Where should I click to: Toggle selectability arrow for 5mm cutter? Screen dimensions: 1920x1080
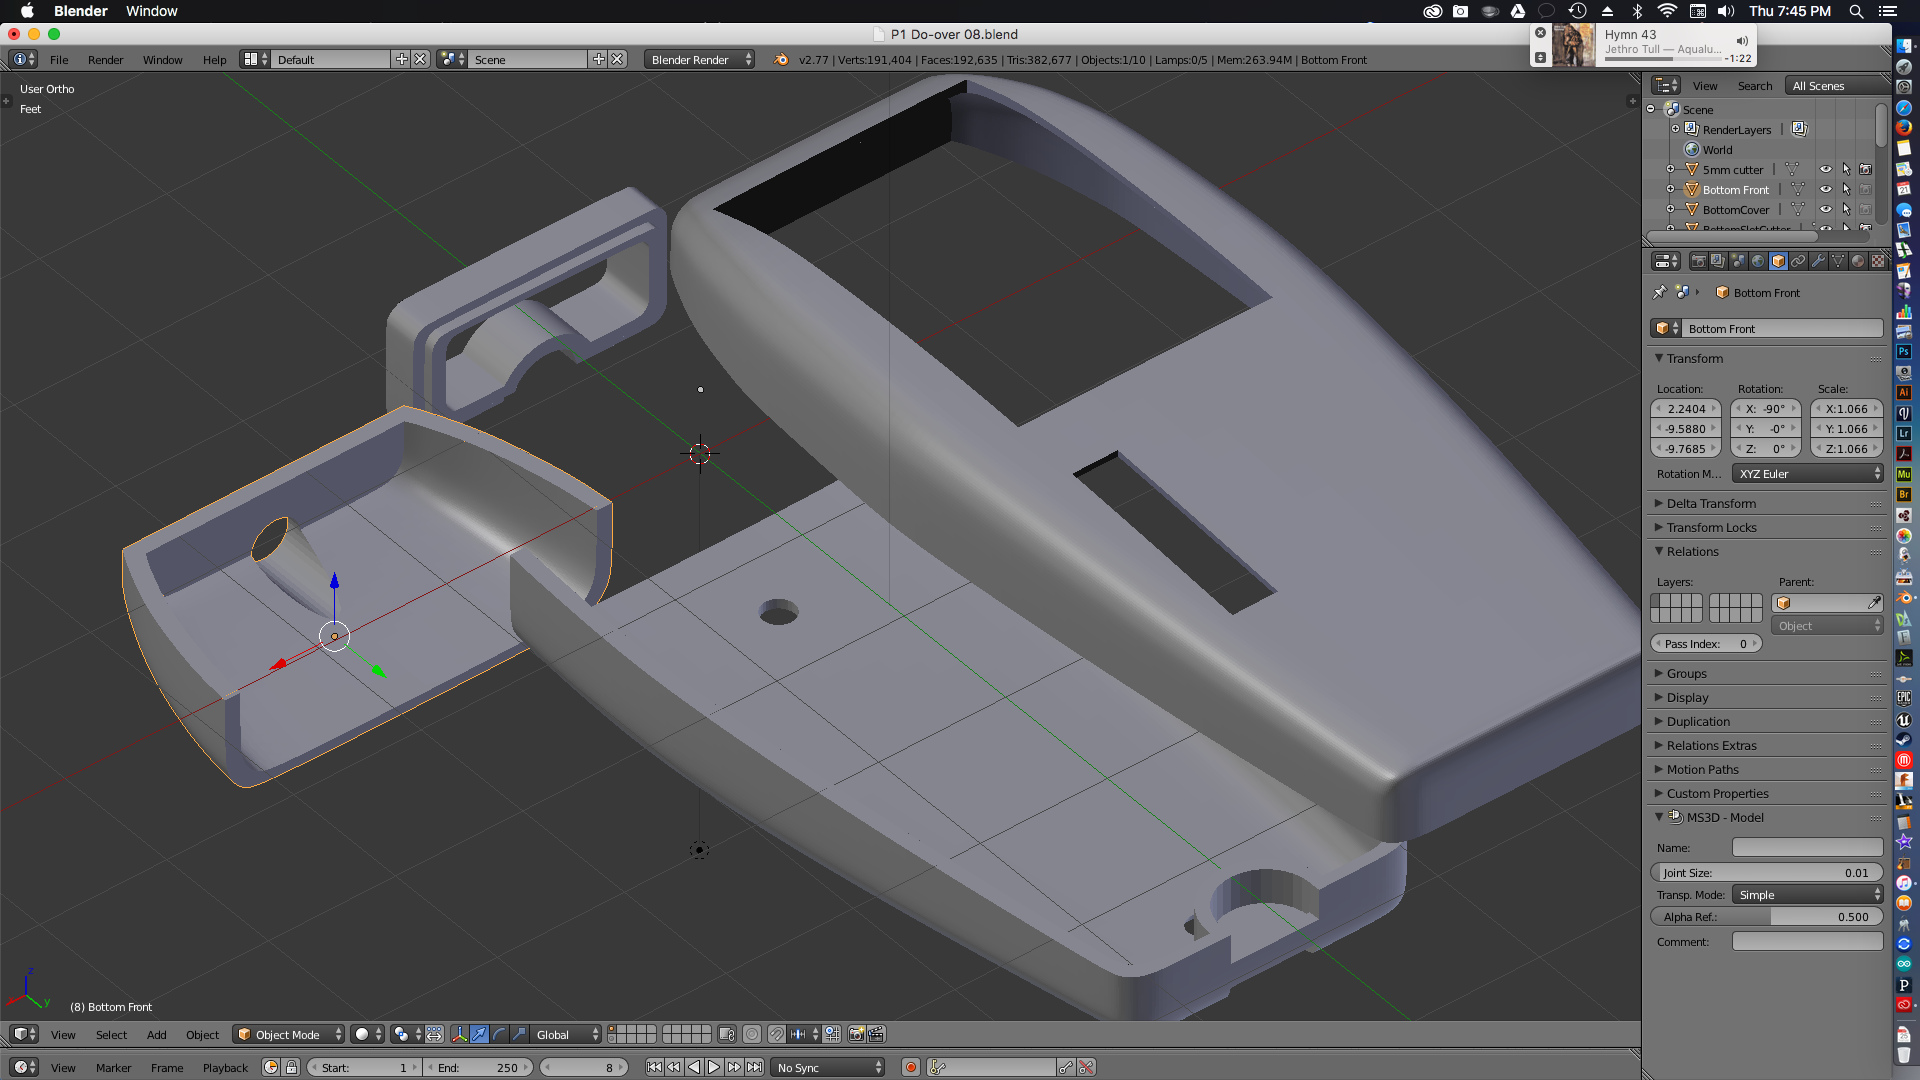click(1846, 169)
